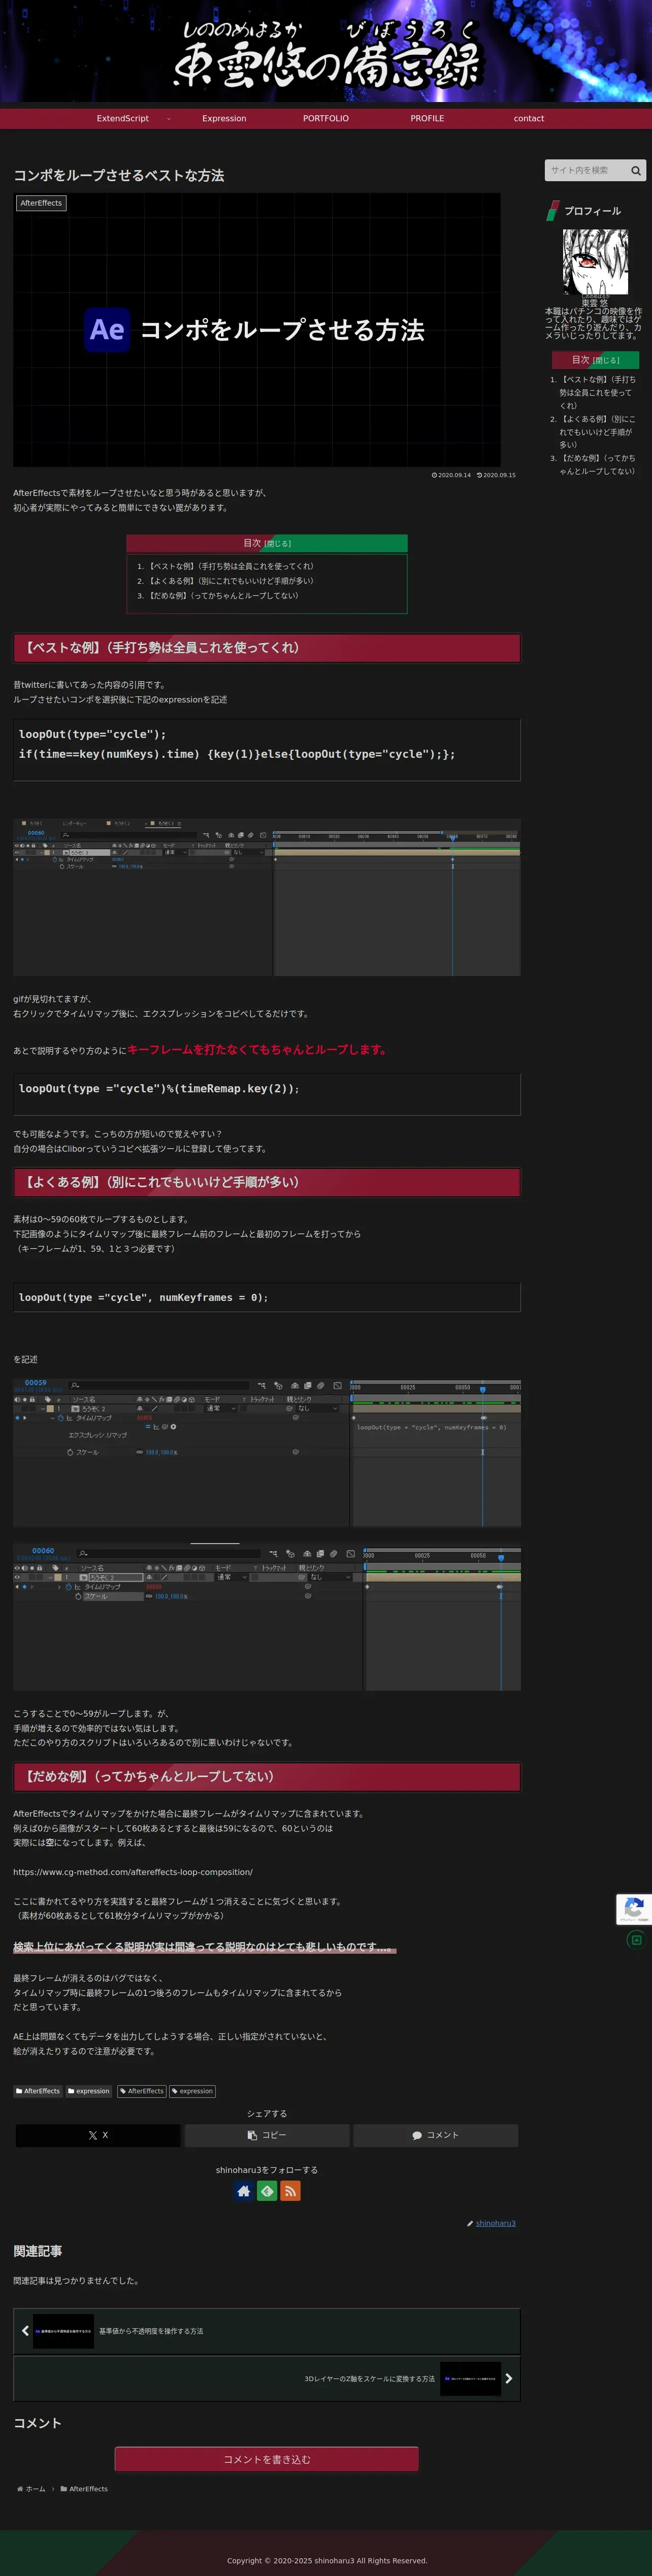The image size is (652, 2576).
Task: Click the コメント share-row button
Action: pyautogui.click(x=436, y=2135)
